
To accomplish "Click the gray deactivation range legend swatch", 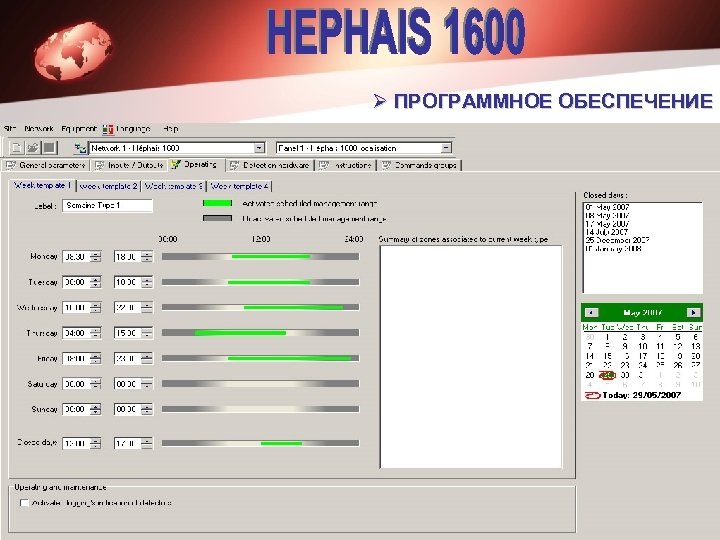I will click(x=217, y=219).
